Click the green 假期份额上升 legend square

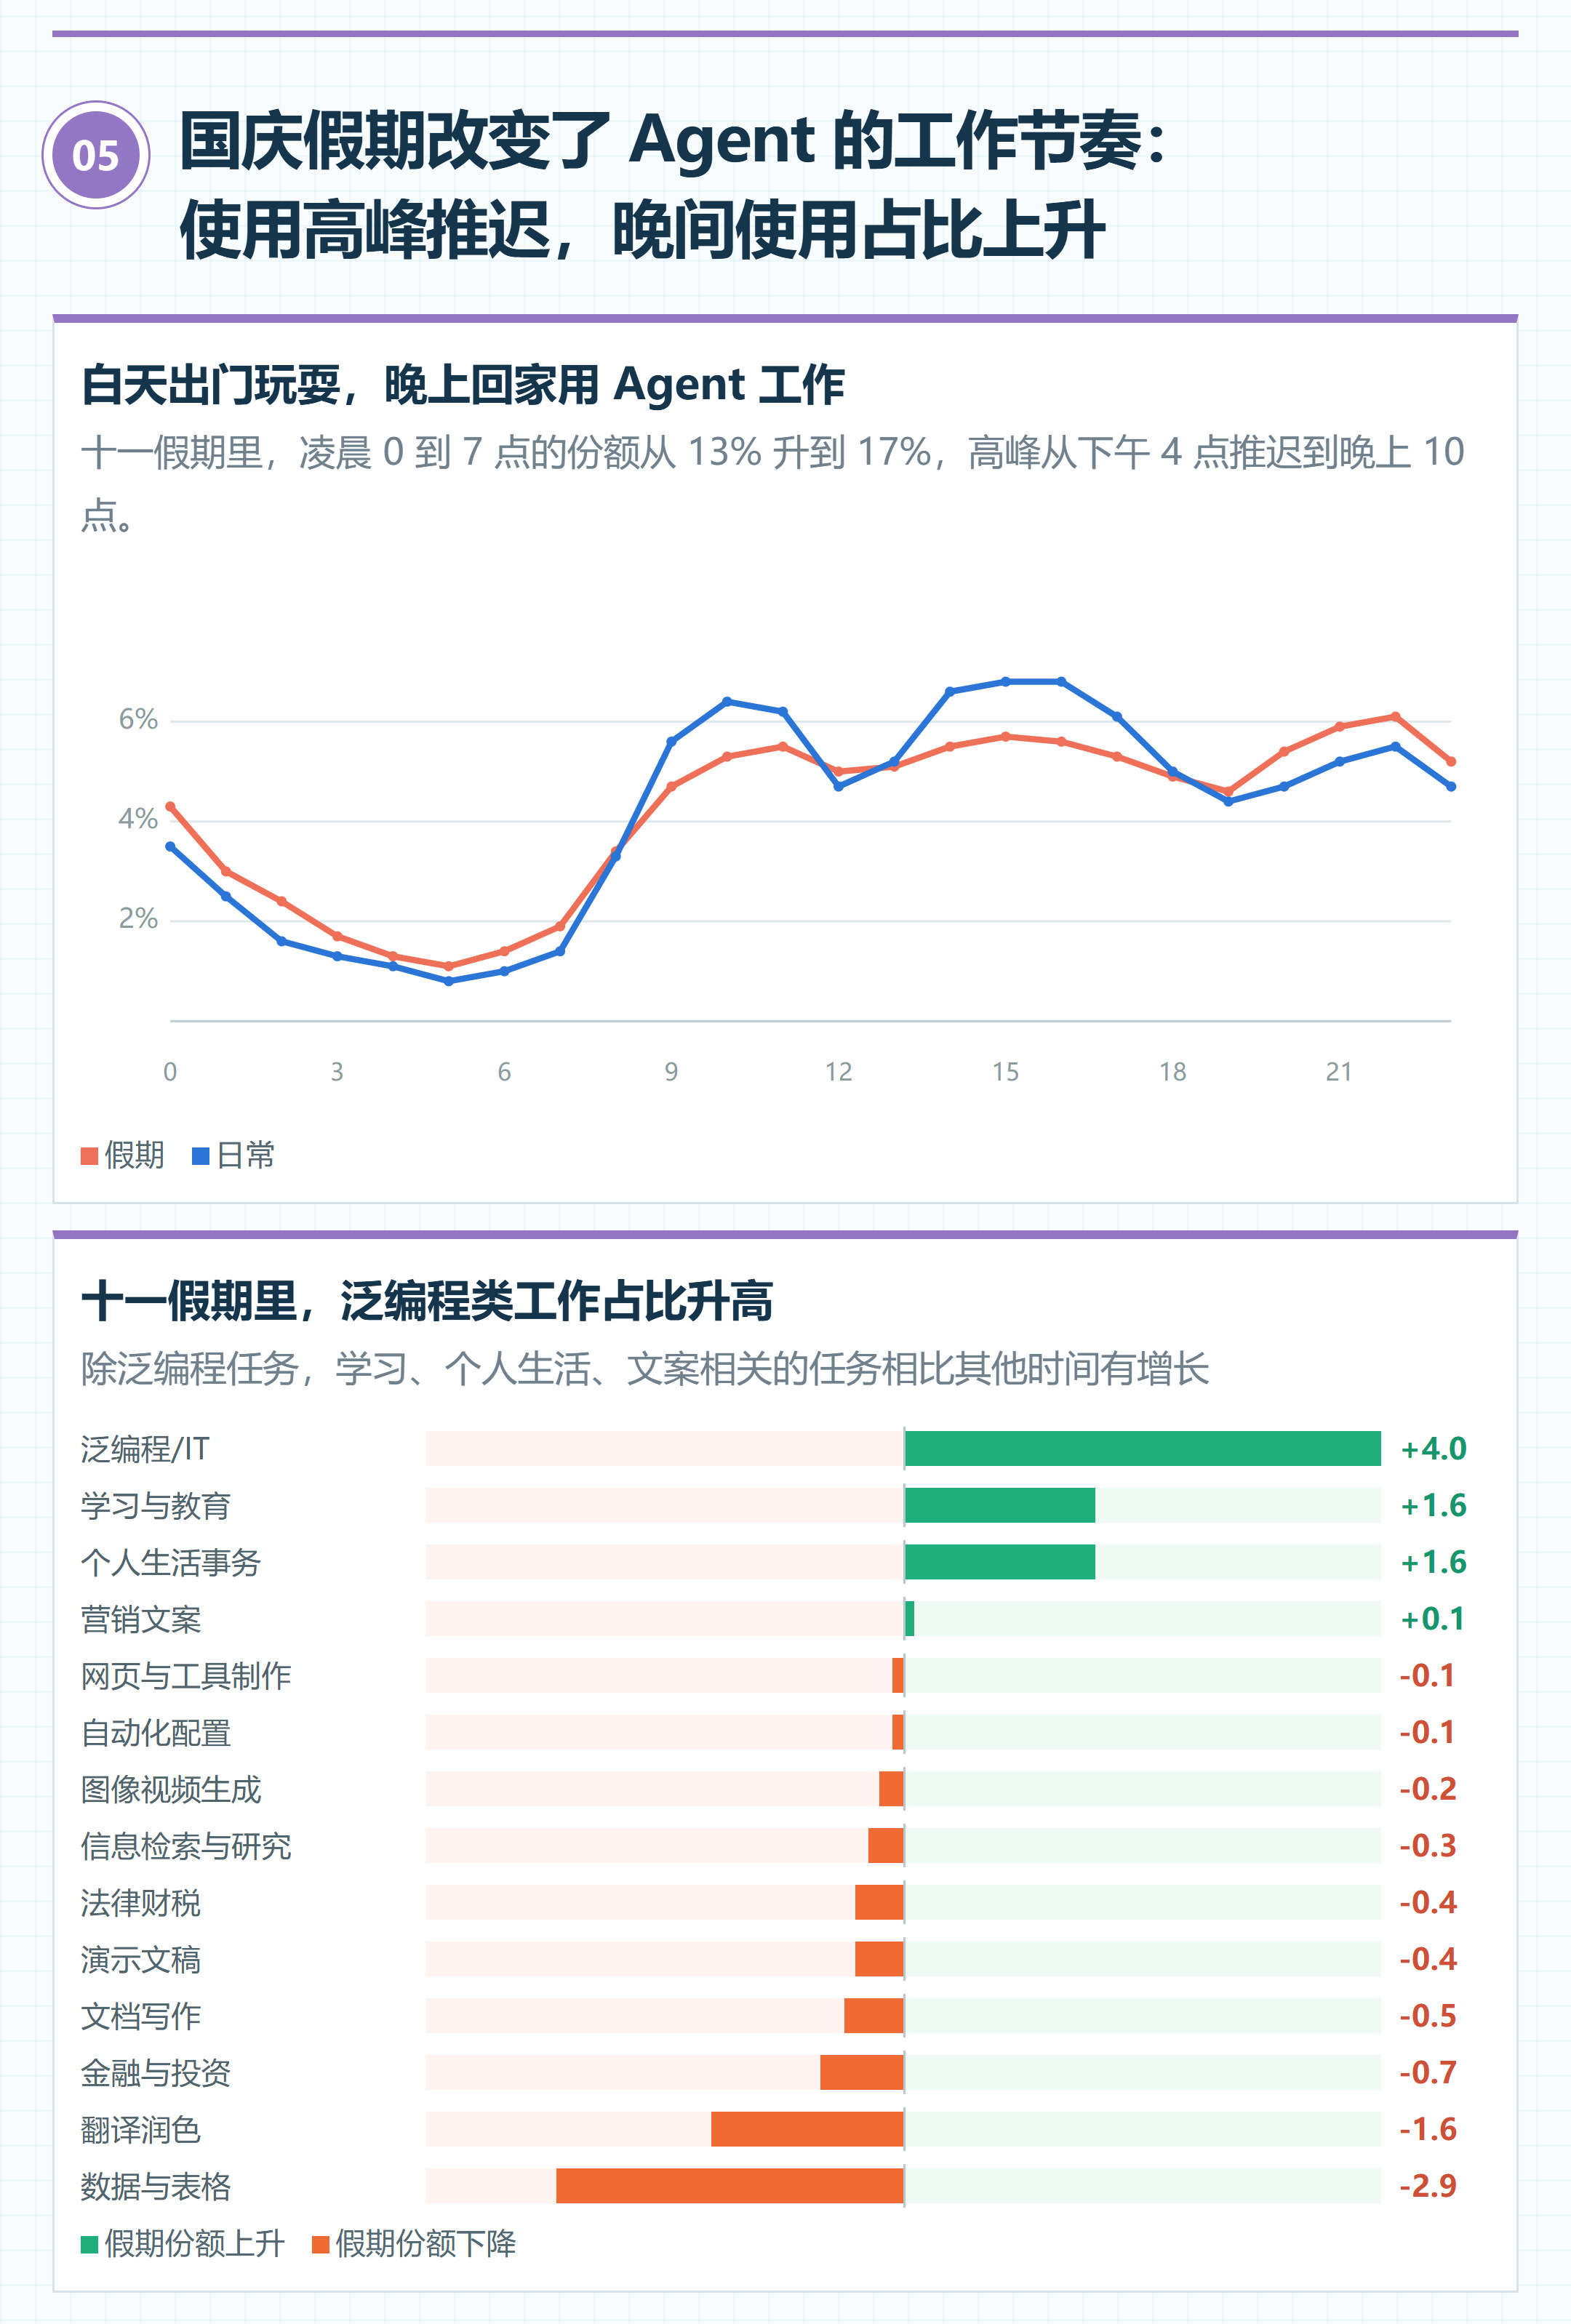point(89,2244)
